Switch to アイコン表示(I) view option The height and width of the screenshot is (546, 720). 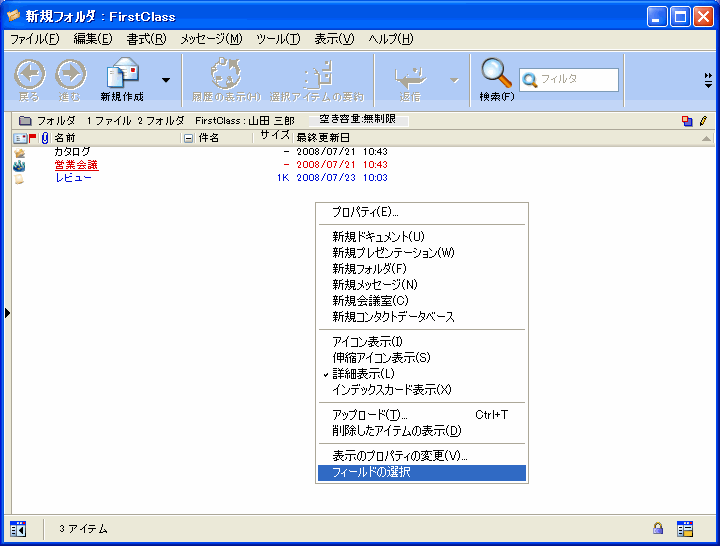tap(367, 341)
